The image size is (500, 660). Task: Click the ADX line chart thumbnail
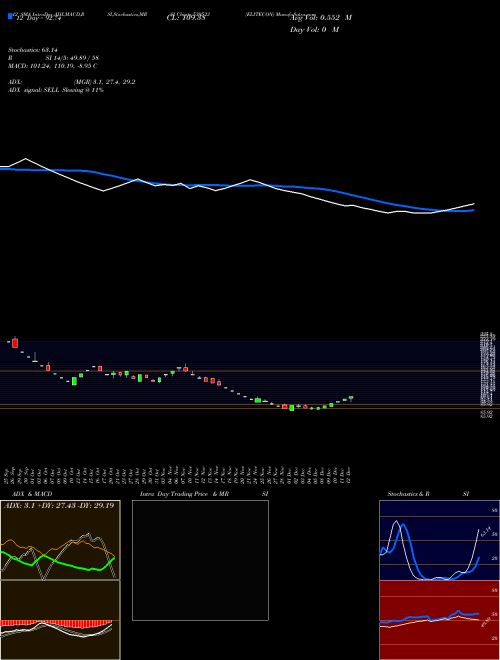60,540
